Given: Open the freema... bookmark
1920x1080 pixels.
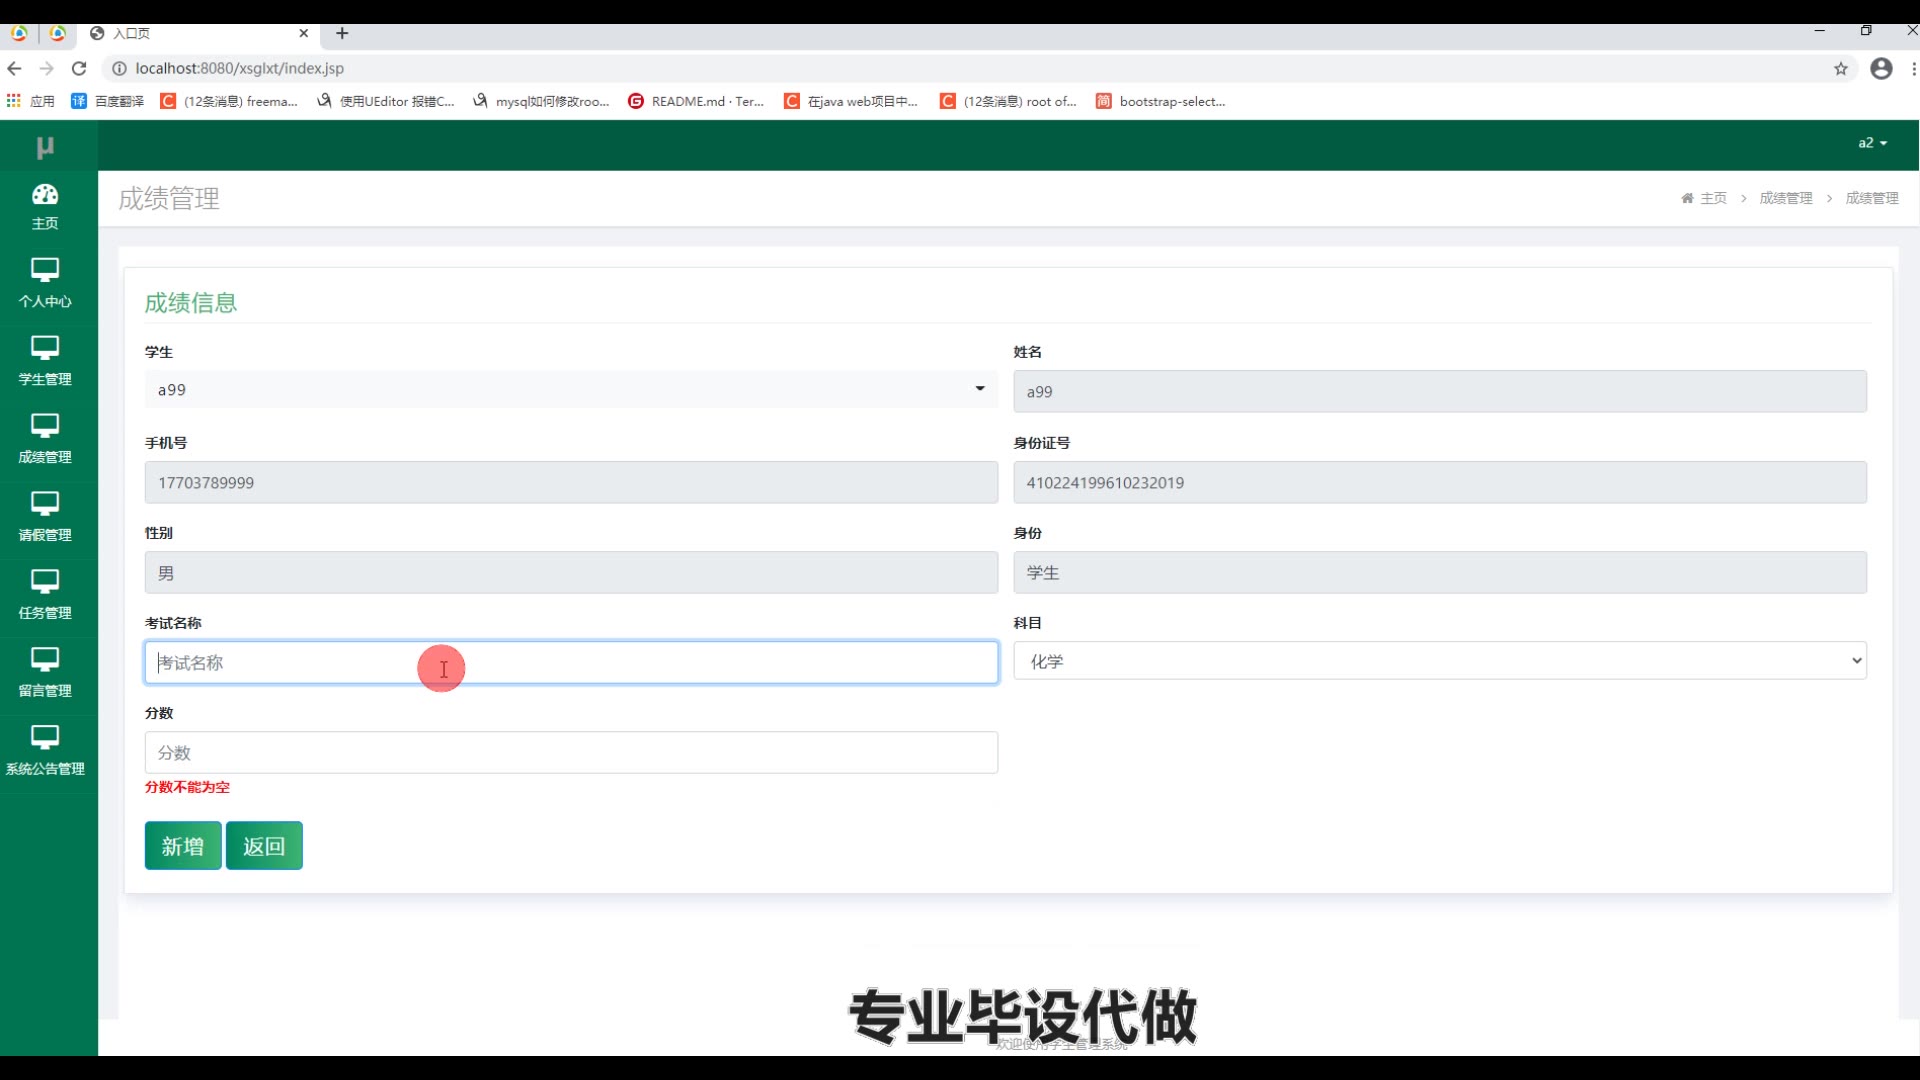Looking at the screenshot, I should 229,101.
